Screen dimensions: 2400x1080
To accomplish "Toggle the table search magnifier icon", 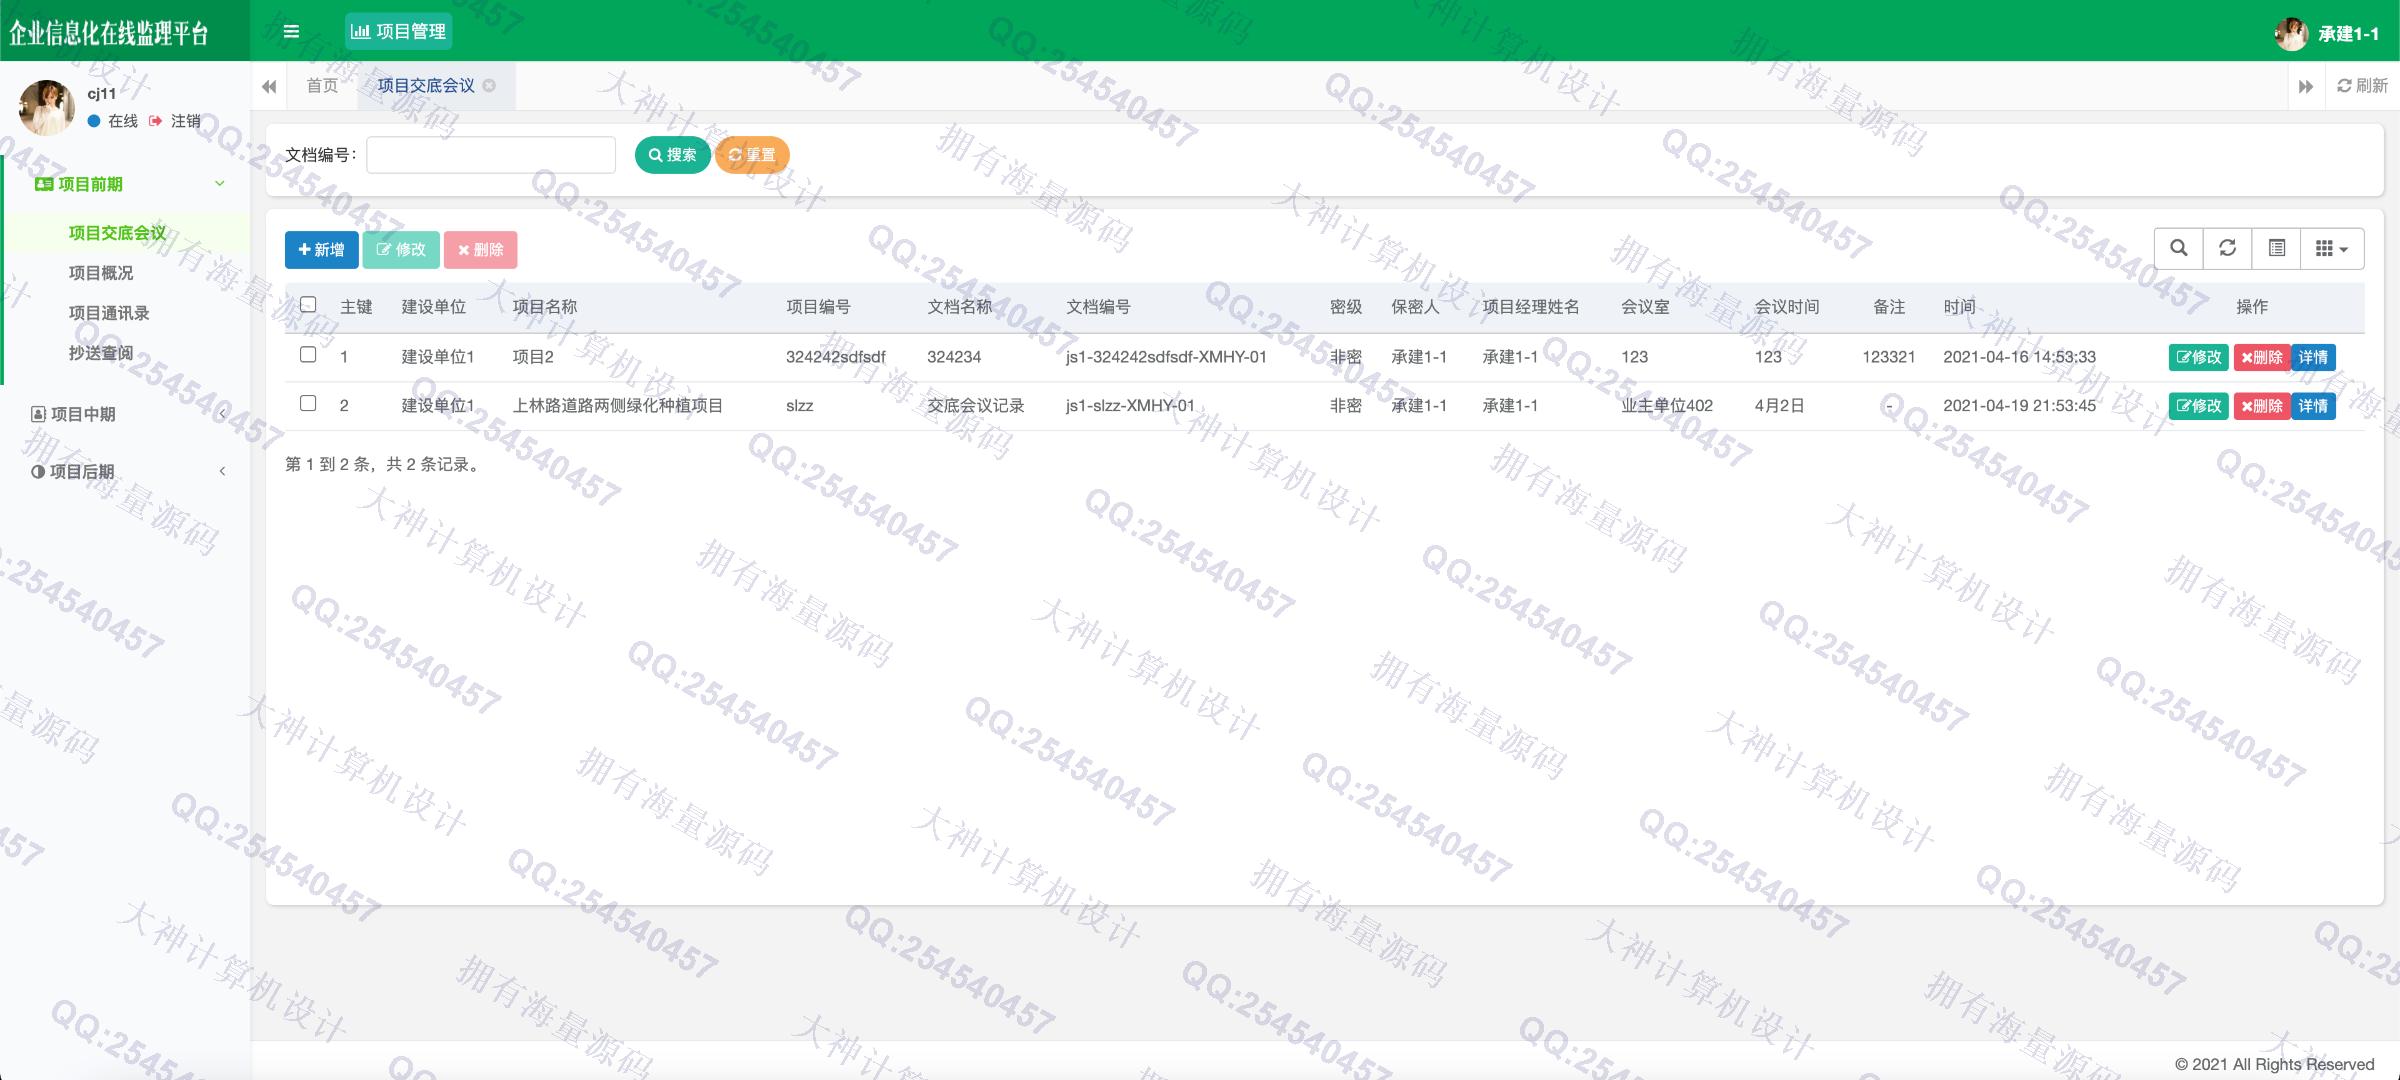I will click(2179, 248).
